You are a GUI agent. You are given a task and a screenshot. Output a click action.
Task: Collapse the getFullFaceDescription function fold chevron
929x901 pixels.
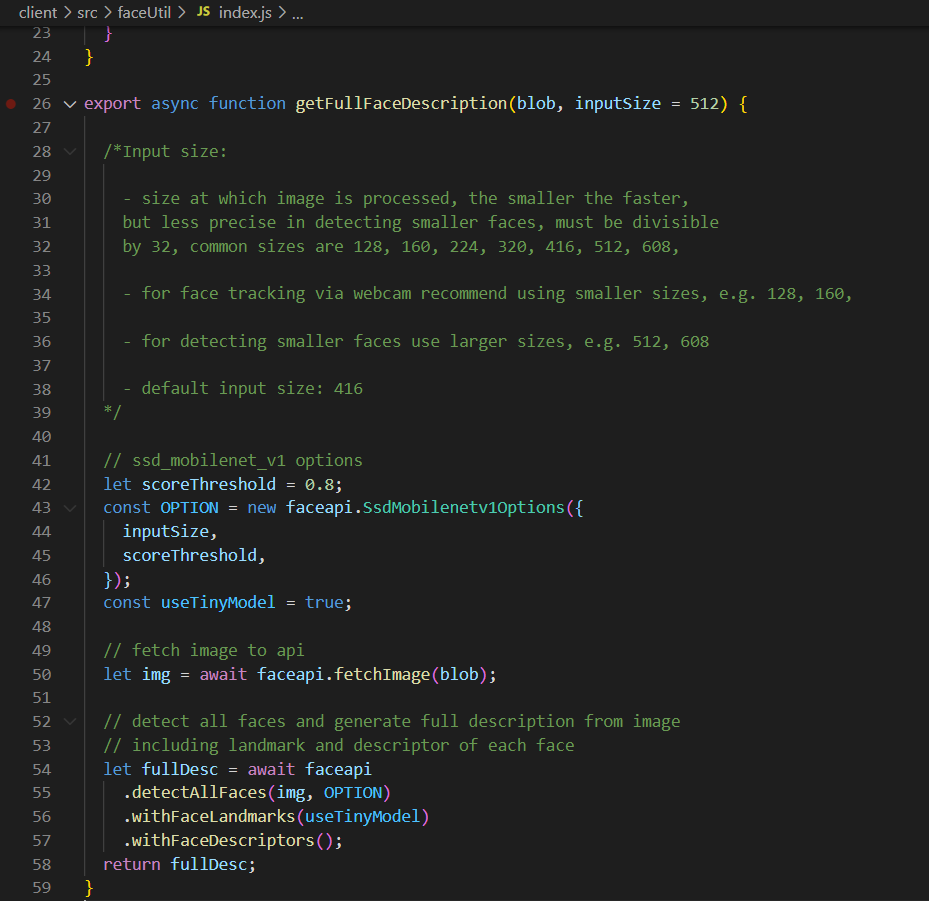click(69, 103)
